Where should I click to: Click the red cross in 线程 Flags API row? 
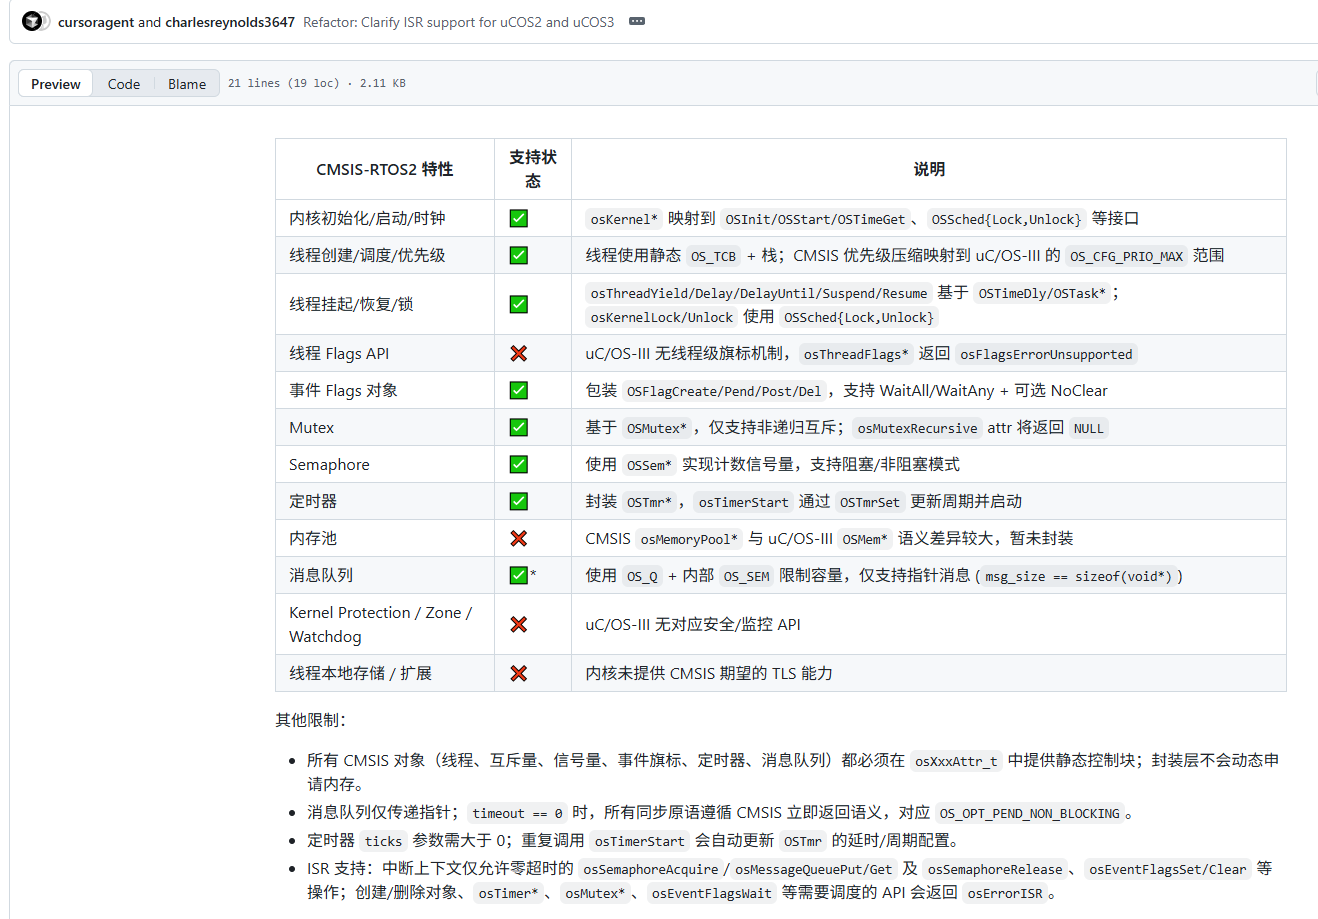(518, 353)
